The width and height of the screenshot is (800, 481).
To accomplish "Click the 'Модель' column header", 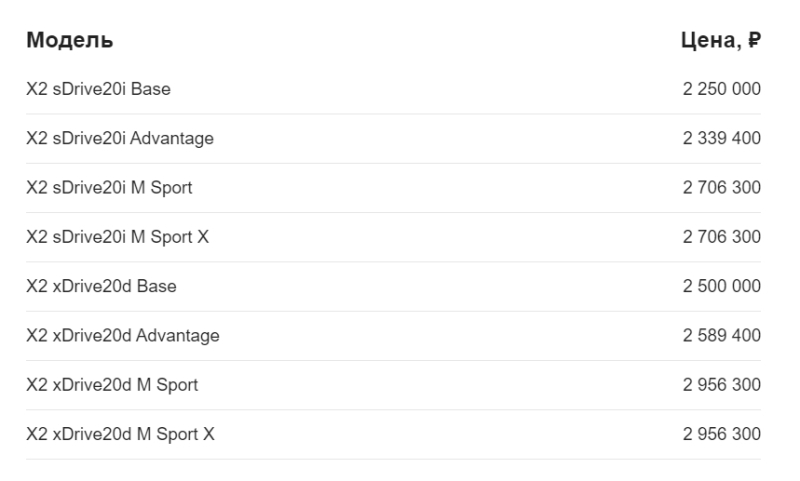I will click(69, 40).
